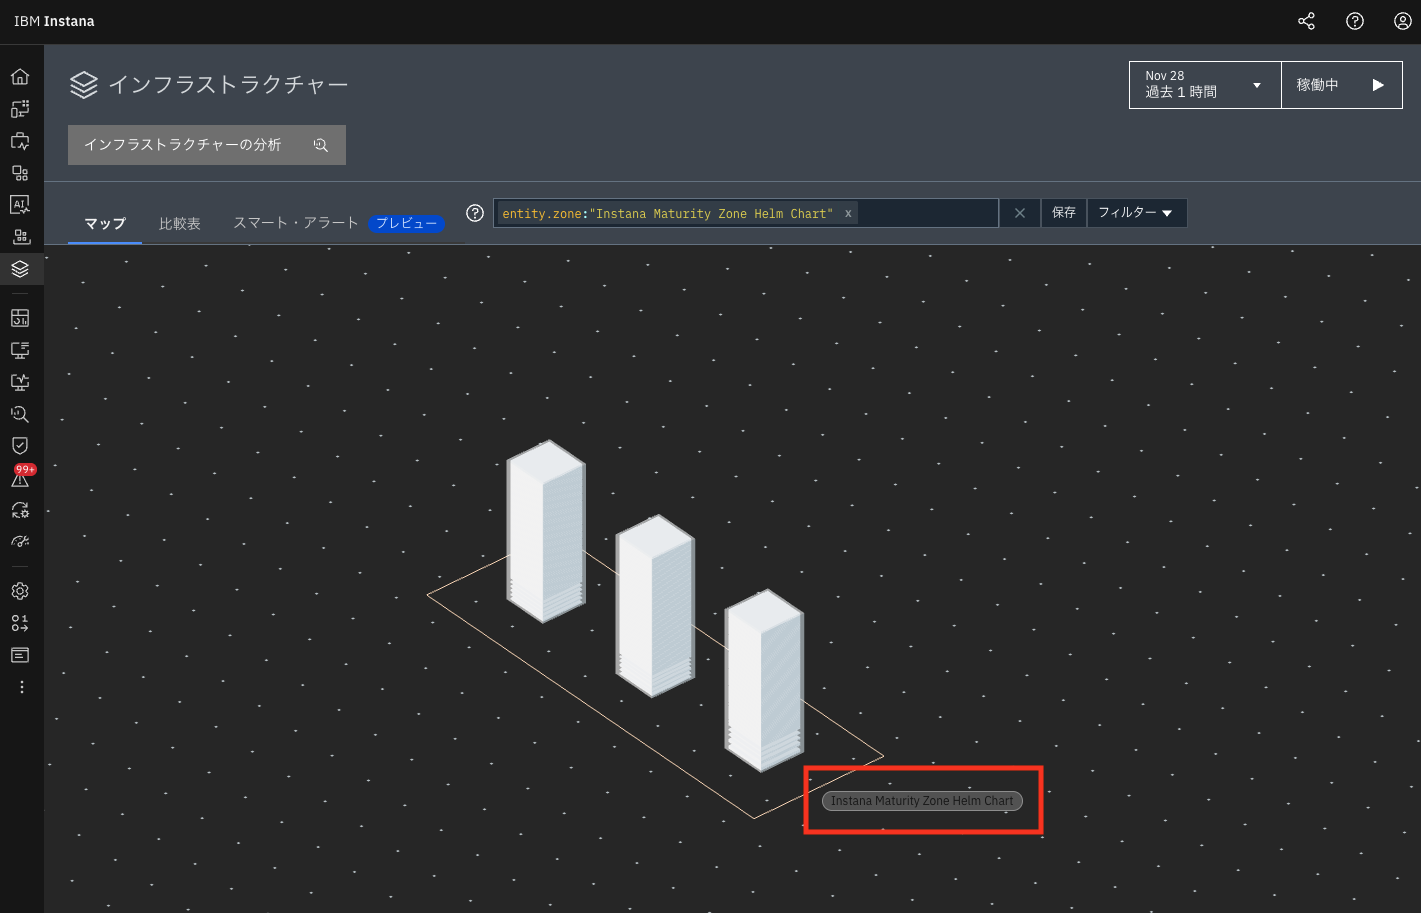The height and width of the screenshot is (913, 1421).
Task: Clear the search query with X button
Action: (1020, 213)
